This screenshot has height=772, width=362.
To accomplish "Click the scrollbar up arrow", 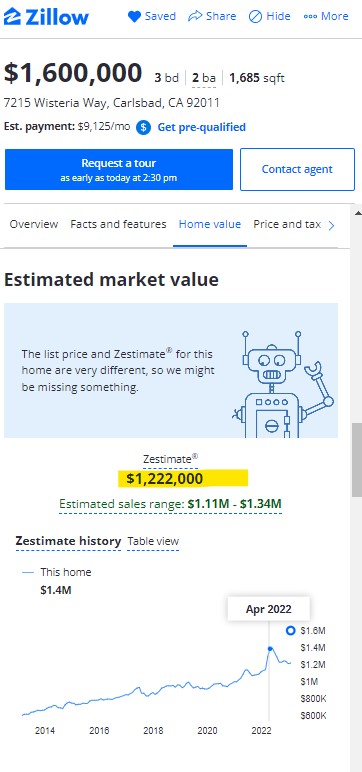I will coord(358,213).
